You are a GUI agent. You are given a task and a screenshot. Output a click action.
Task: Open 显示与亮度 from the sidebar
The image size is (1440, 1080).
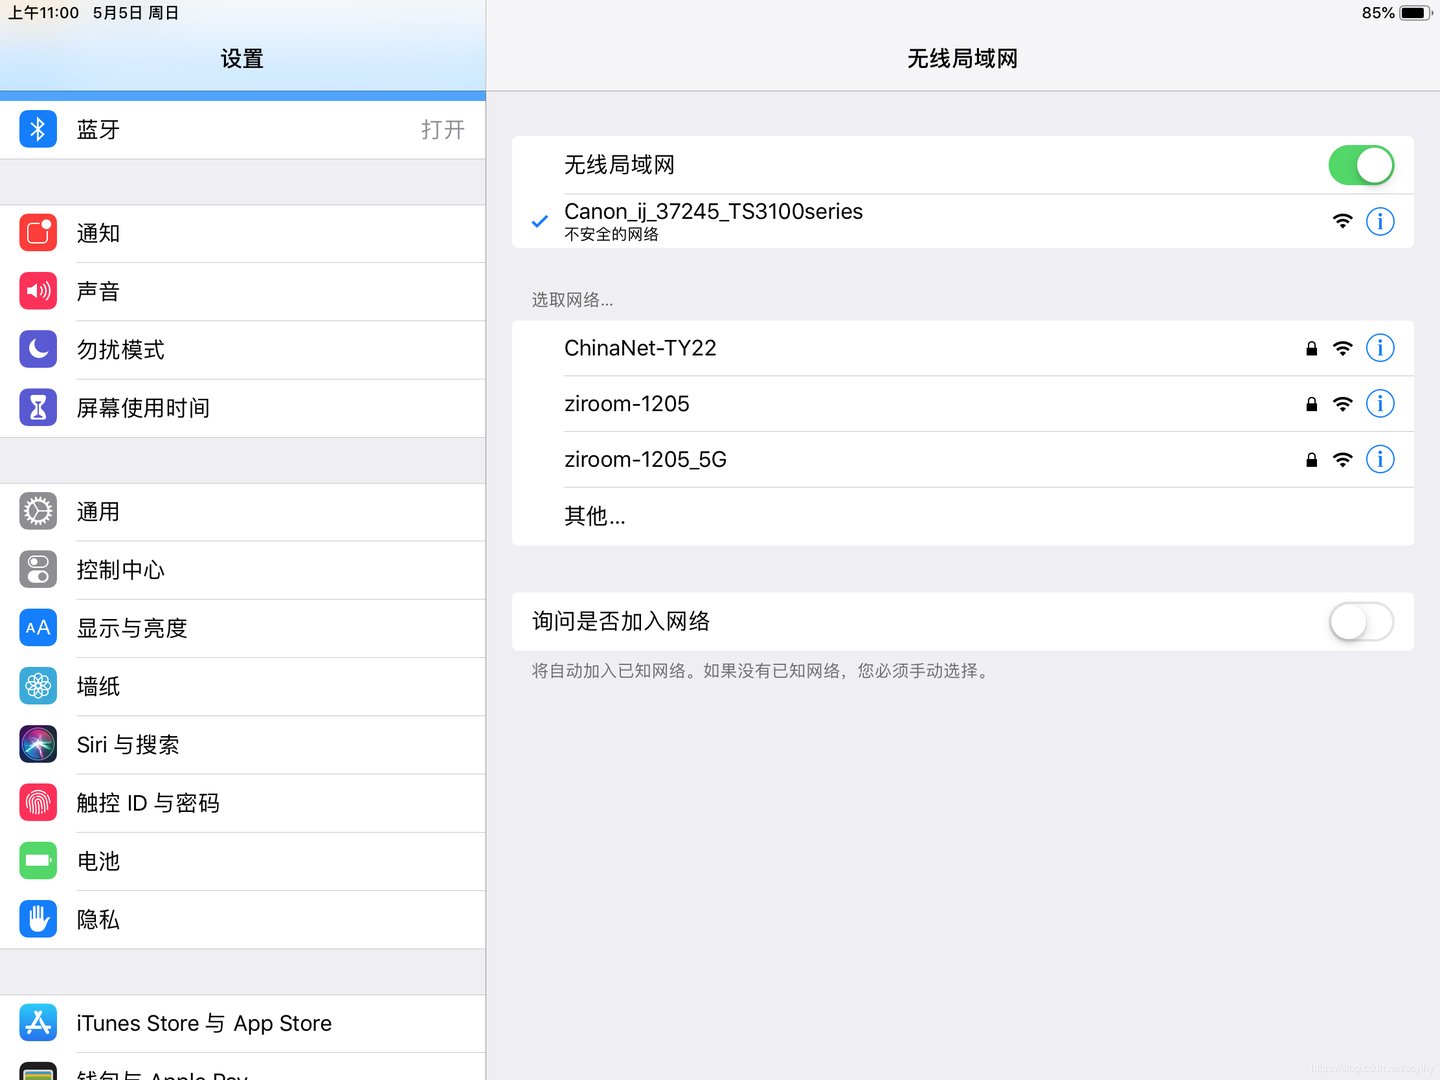[x=132, y=628]
